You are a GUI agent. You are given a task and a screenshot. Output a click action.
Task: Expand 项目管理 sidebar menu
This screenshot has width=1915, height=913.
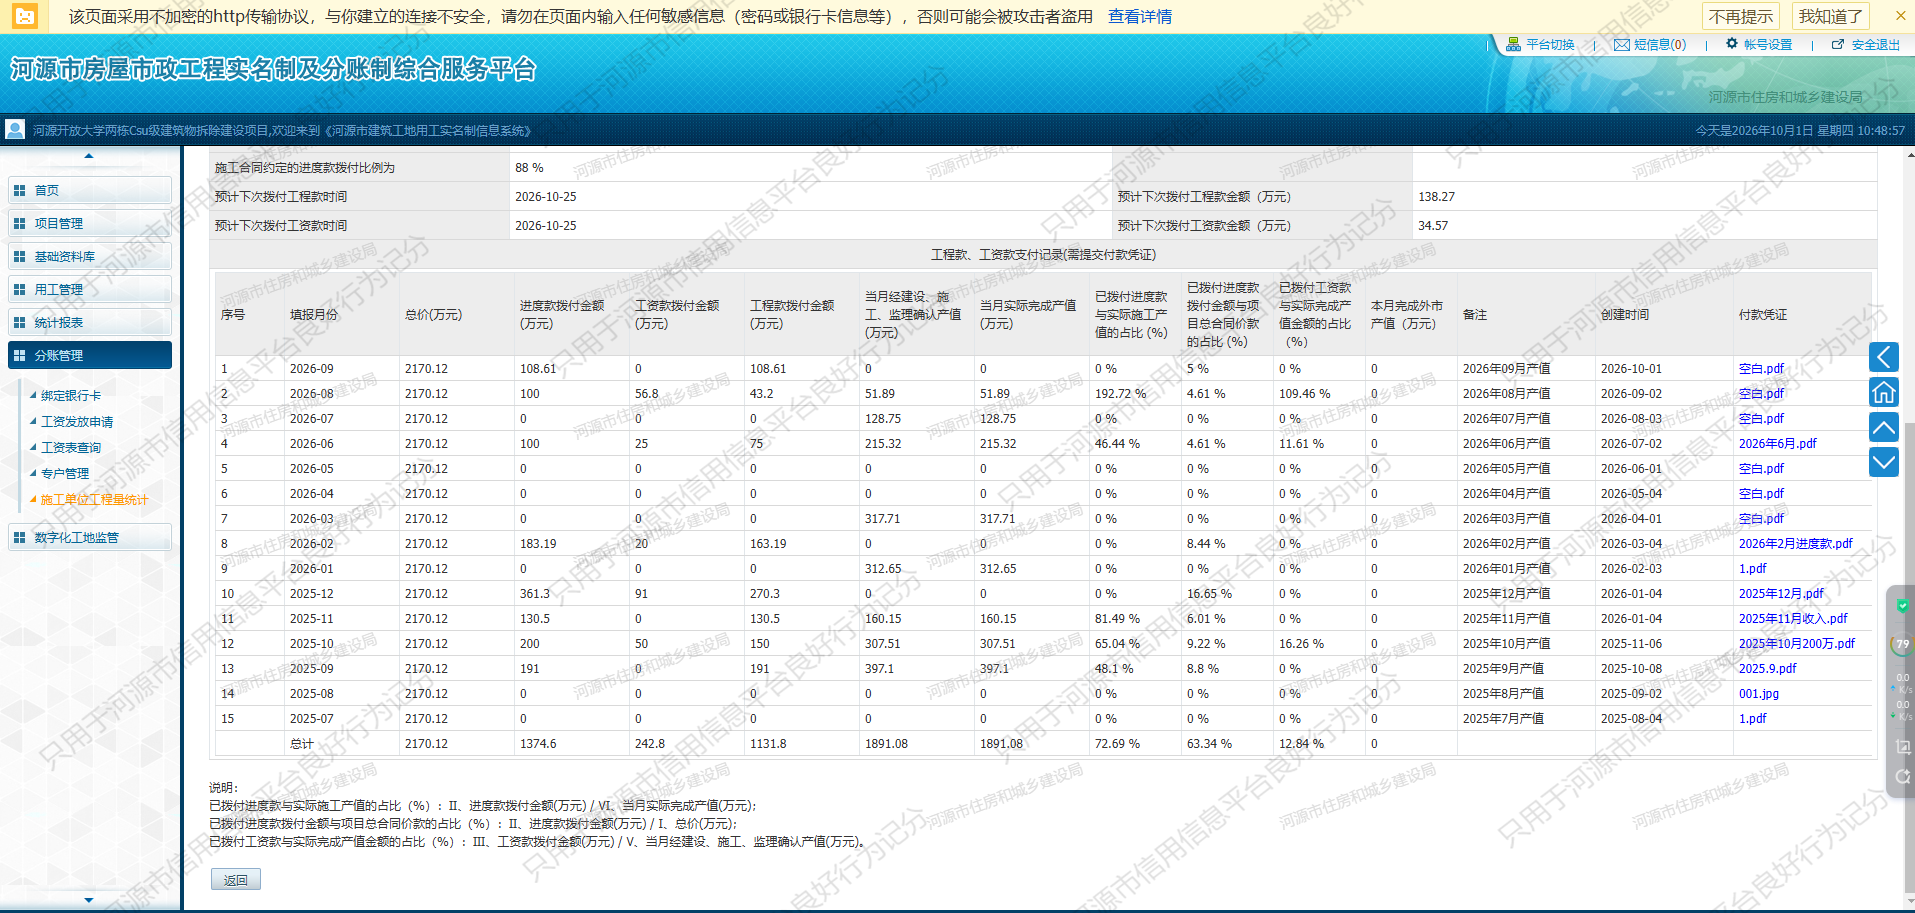(90, 223)
